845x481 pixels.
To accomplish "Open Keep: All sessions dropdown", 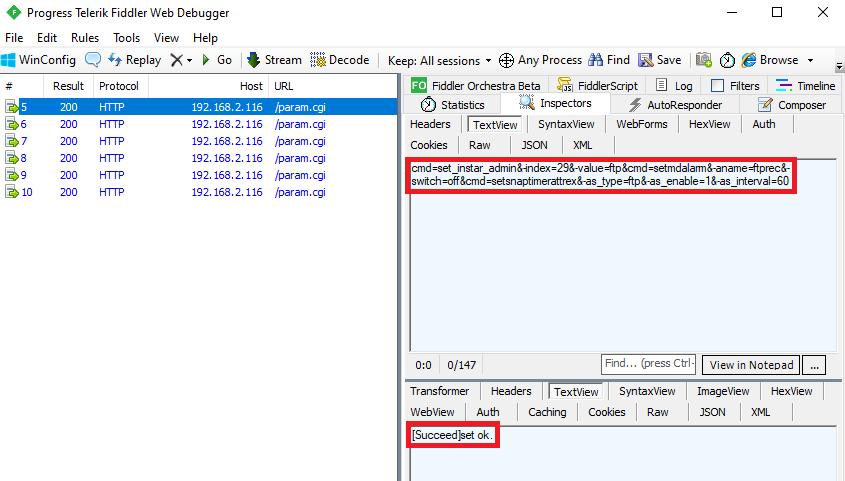I will coord(439,60).
